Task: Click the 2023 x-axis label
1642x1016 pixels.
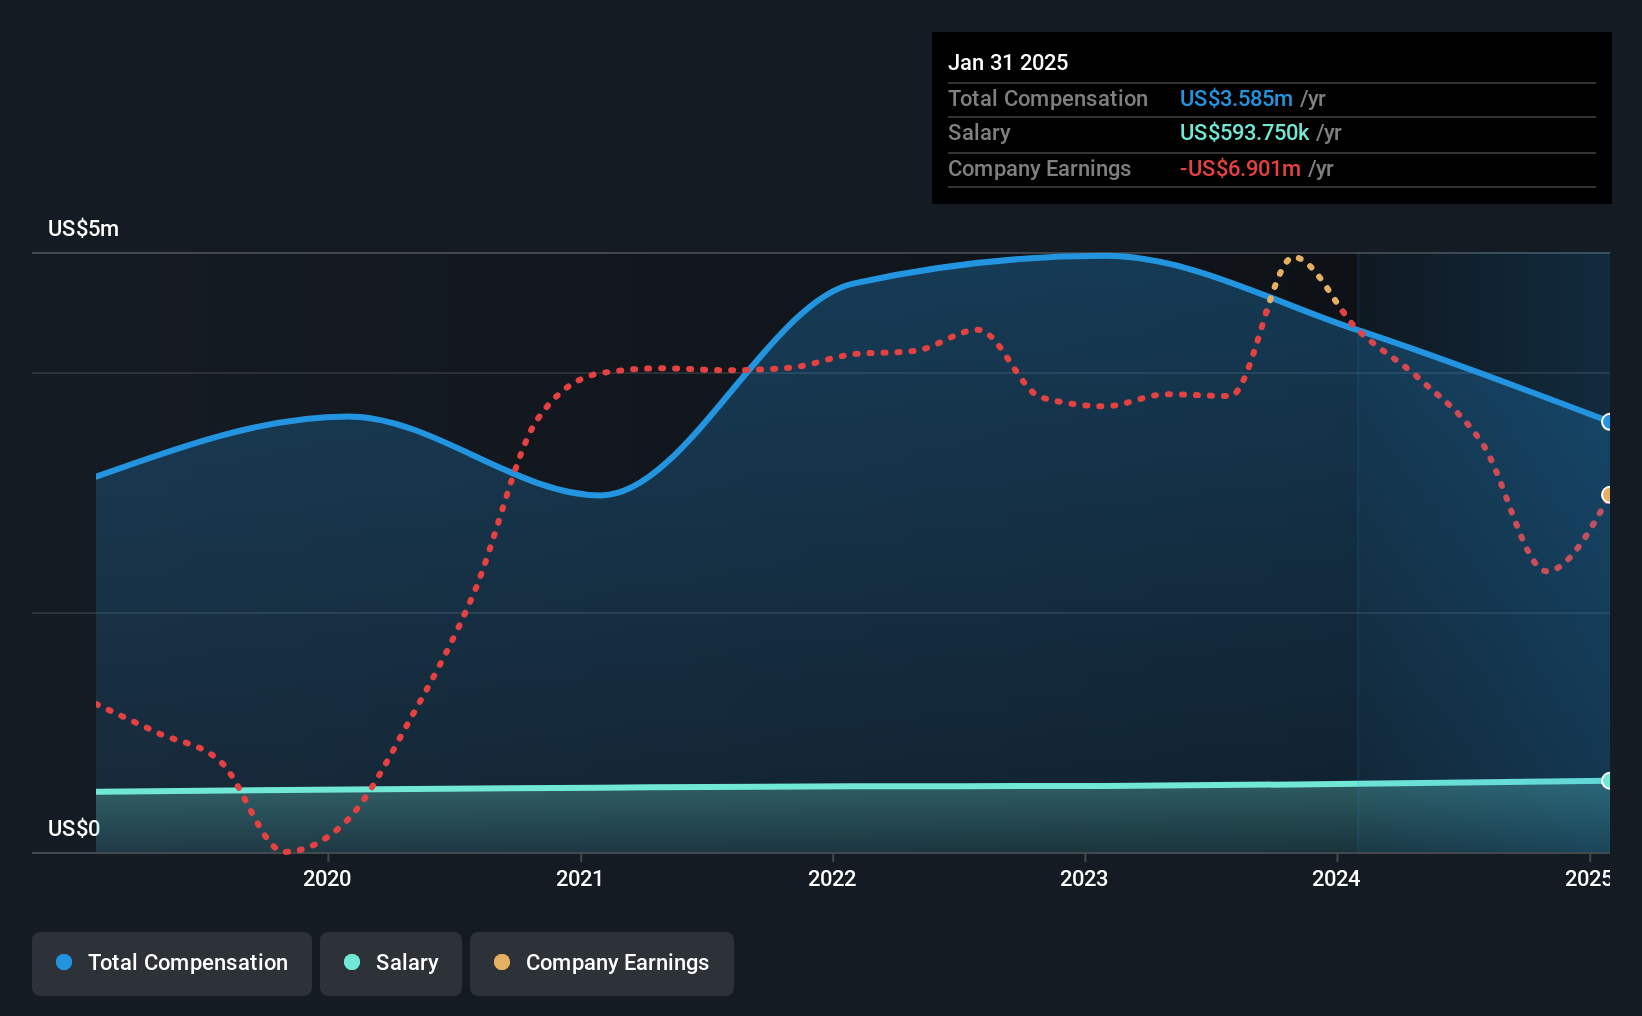Action: point(1084,878)
